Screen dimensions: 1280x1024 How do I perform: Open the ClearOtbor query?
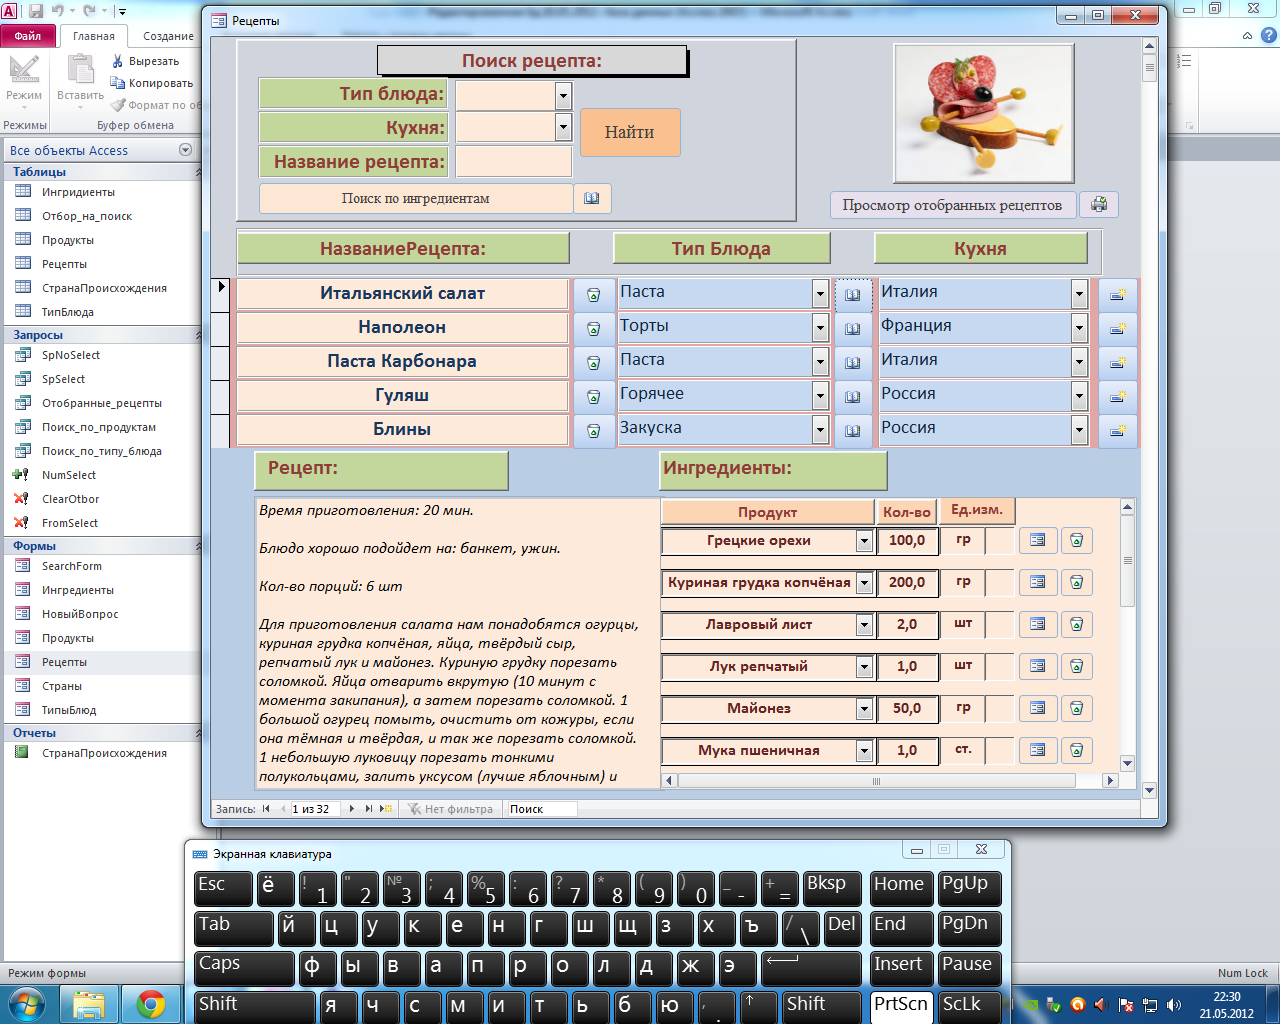tap(70, 499)
